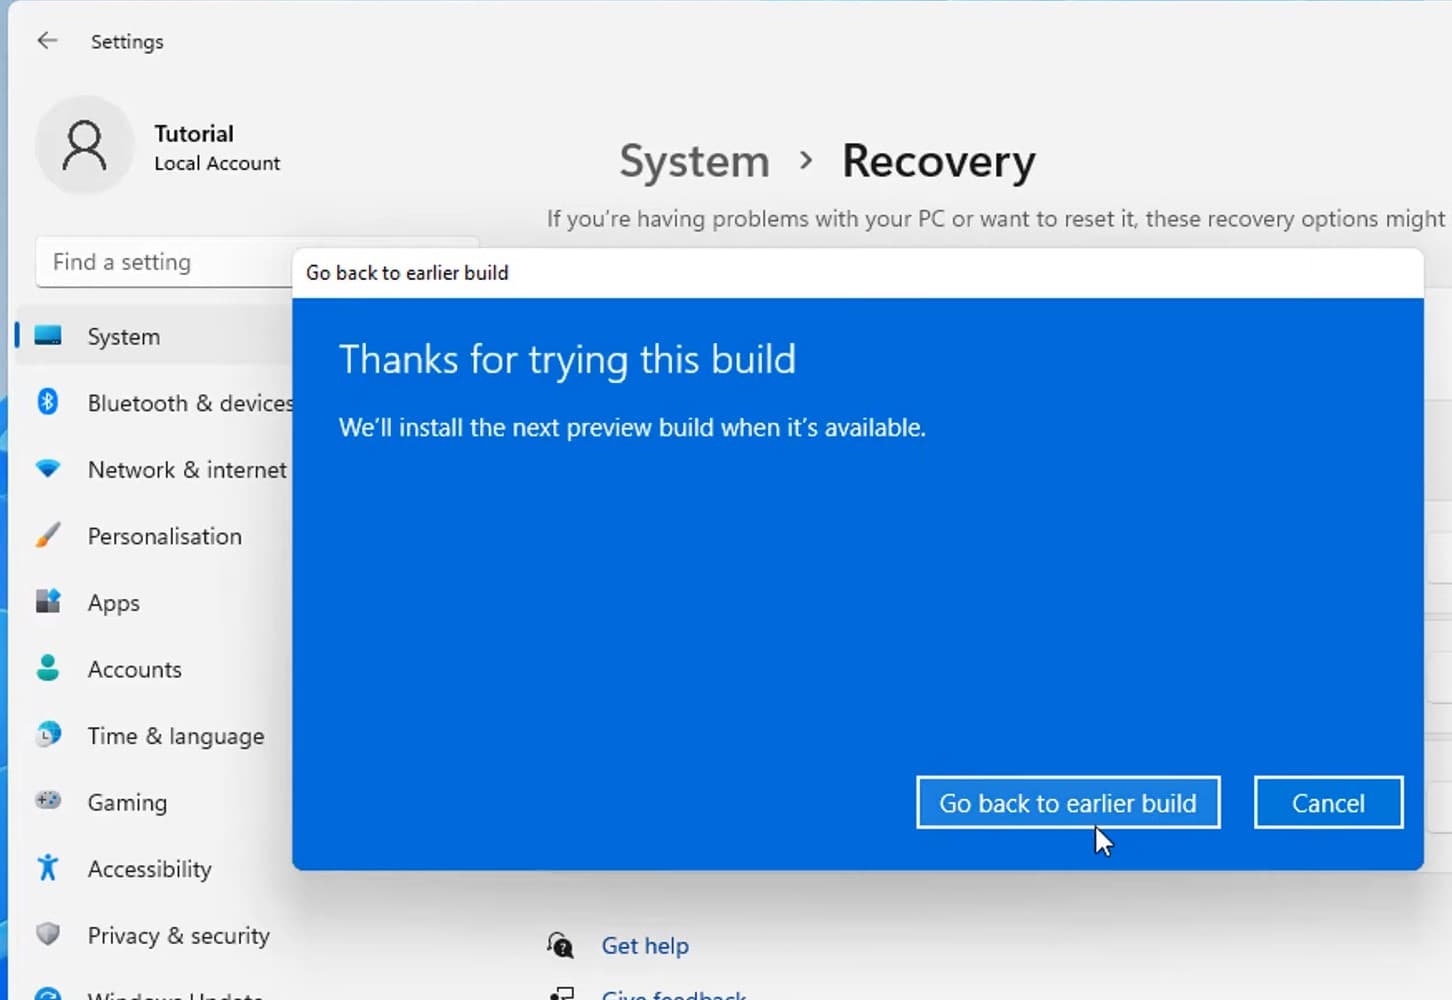Click the Gaming controller icon

(x=48, y=801)
